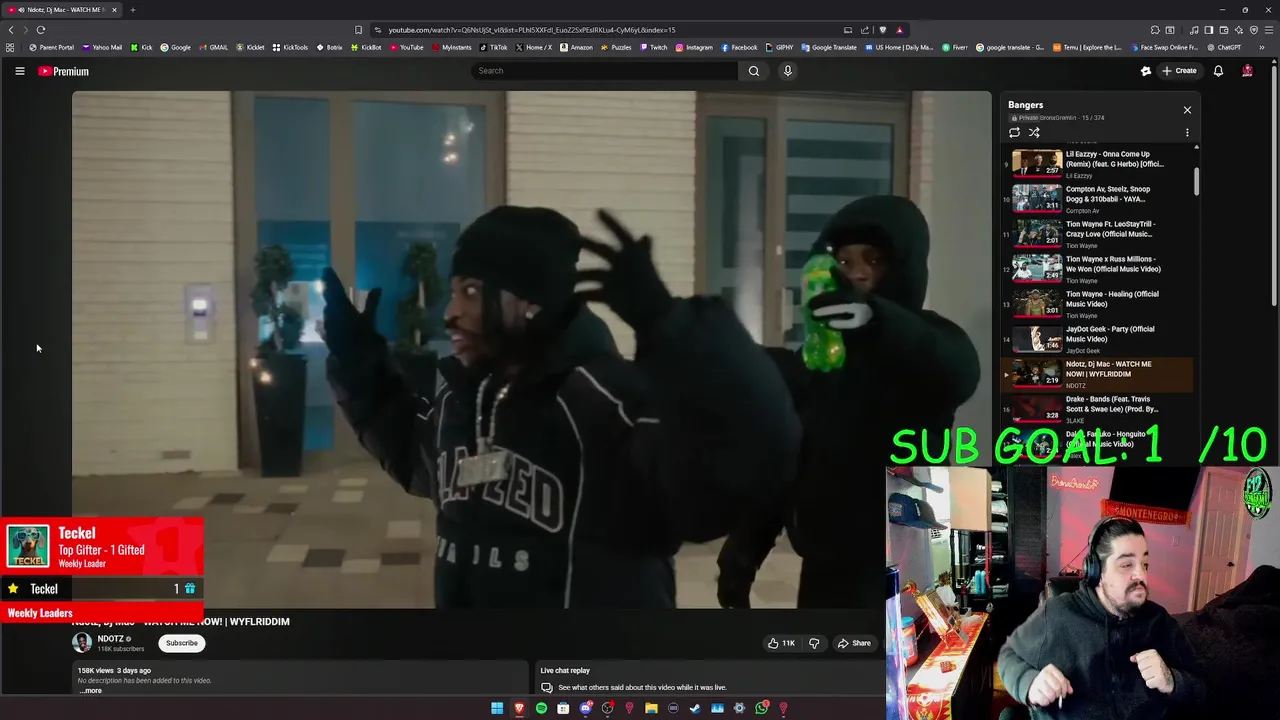
Task: Open Windows Start menu
Action: (497, 708)
